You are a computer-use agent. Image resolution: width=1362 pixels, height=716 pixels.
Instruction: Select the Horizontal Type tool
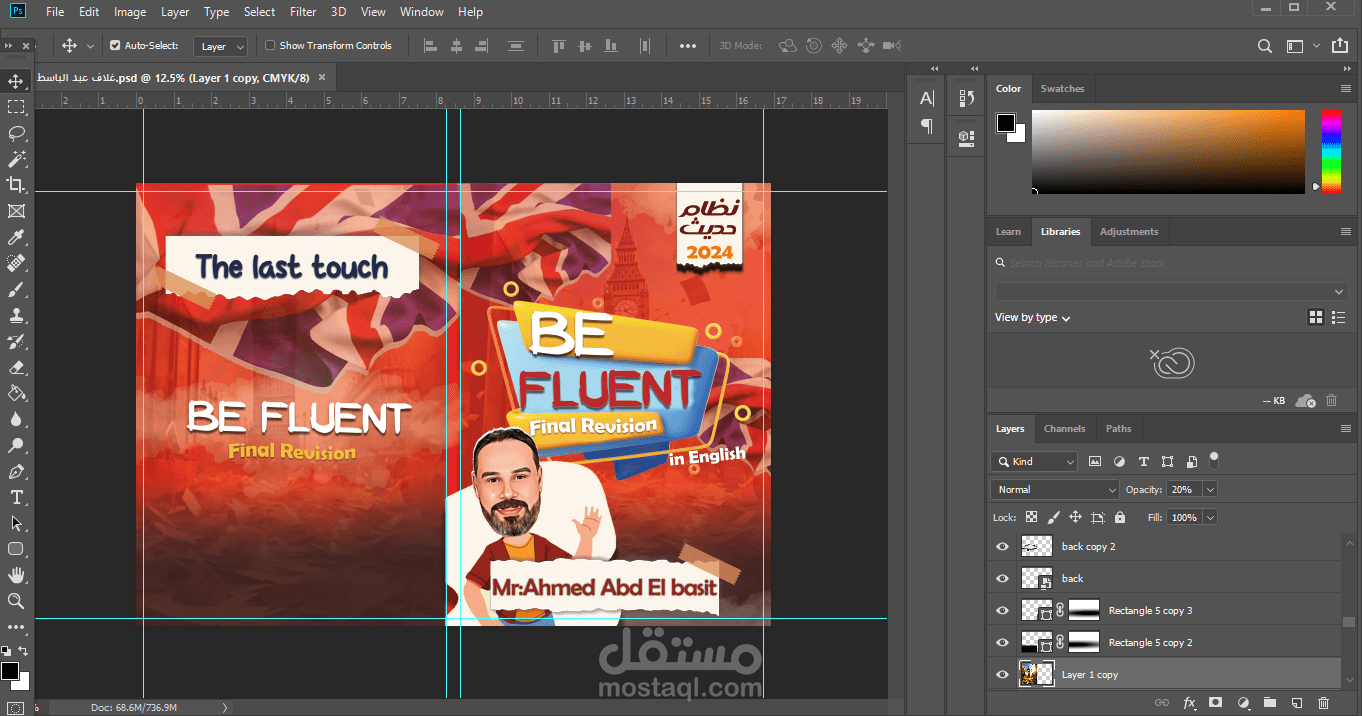click(16, 497)
